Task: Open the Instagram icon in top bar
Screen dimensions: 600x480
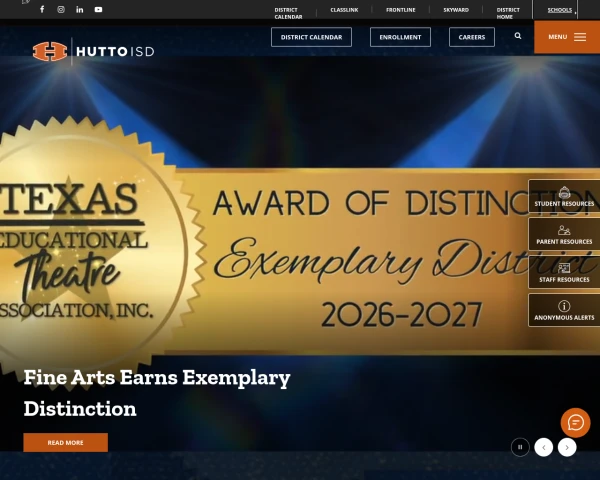Action: click(x=61, y=10)
